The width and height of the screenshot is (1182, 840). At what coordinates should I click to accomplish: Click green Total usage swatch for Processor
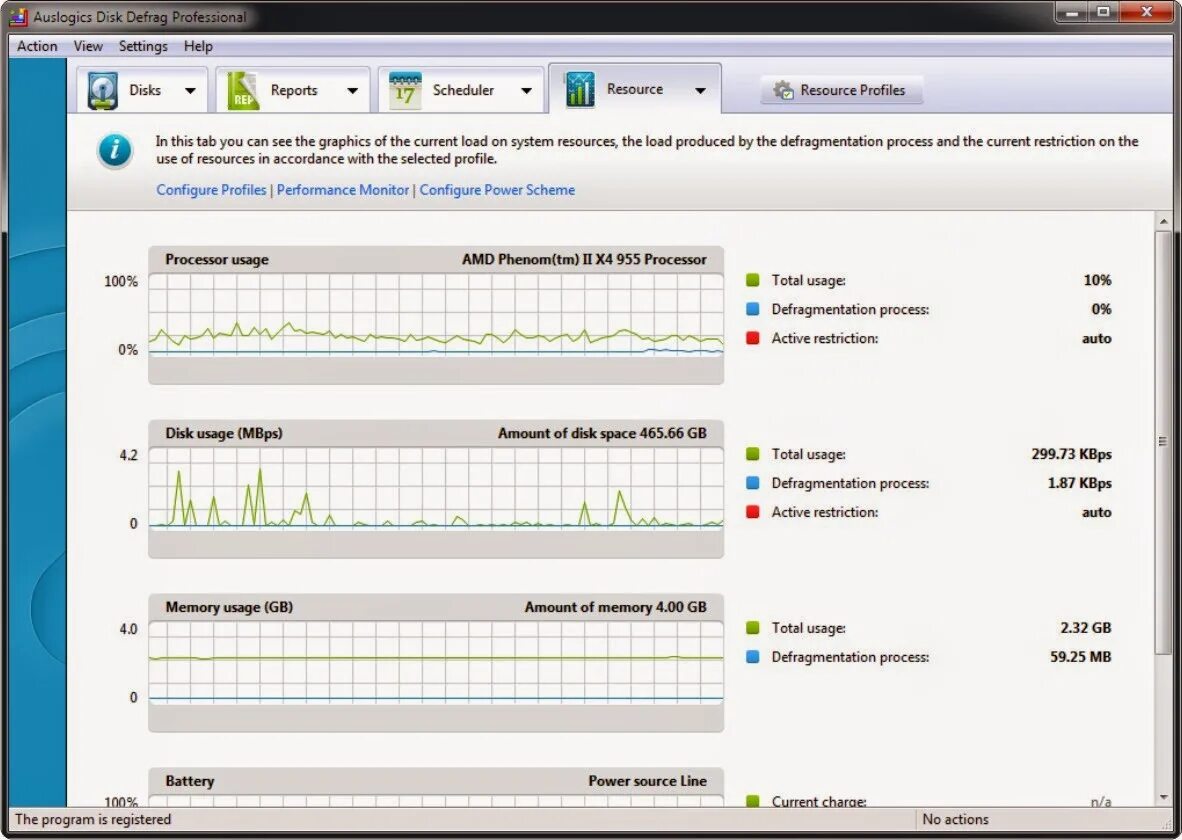[x=752, y=280]
